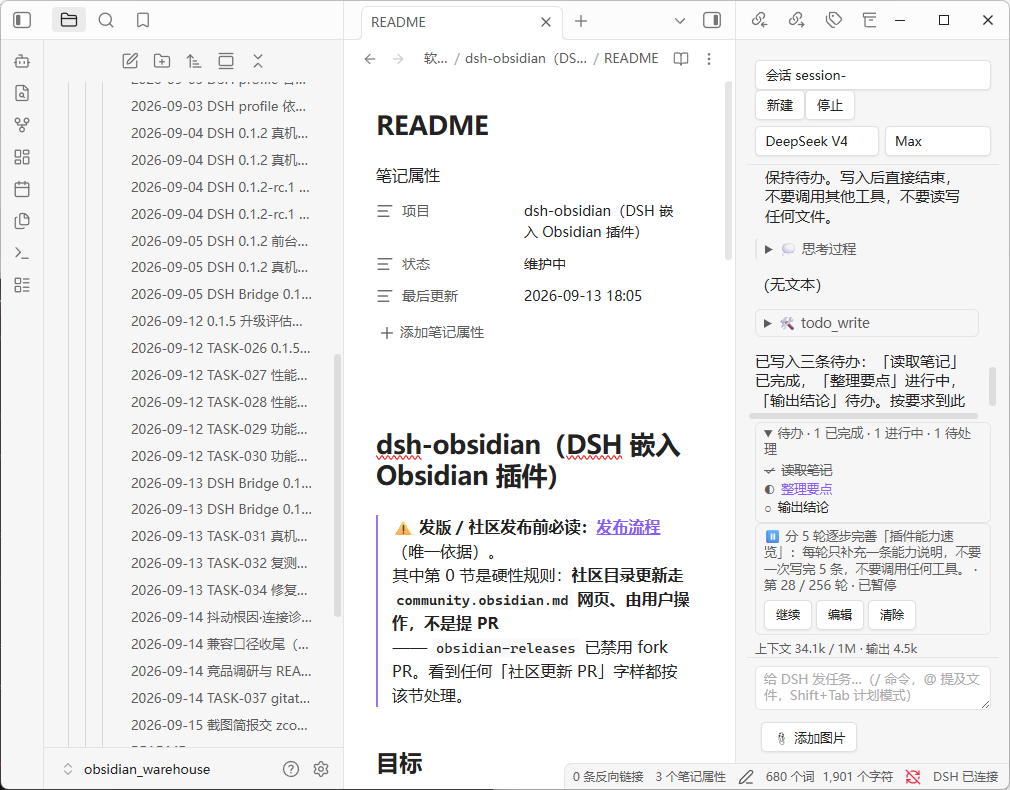Create a new note with pencil icon
This screenshot has width=1010, height=790.
pos(130,61)
